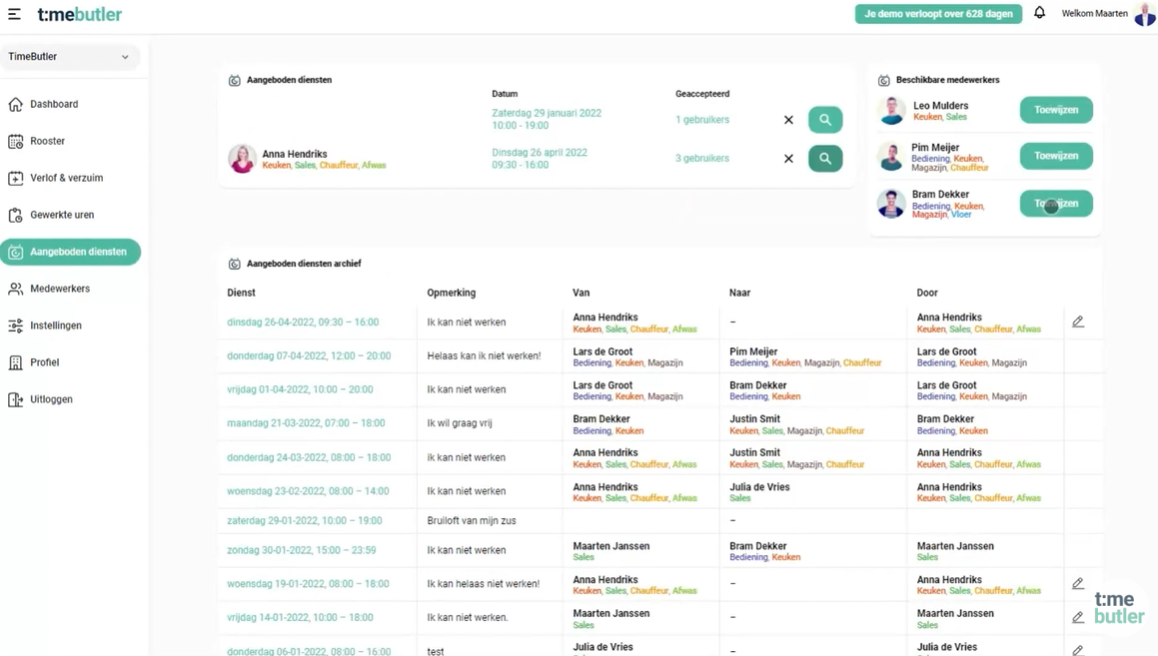Open Maarten's profile avatar menu
Viewport: 1158px width, 656px height.
click(x=1144, y=14)
